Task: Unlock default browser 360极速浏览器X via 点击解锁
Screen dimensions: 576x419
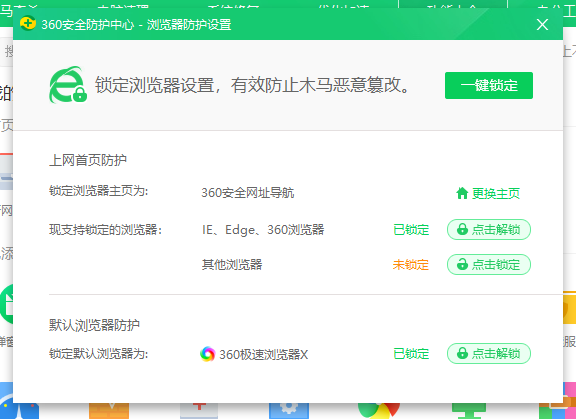Action: 489,353
